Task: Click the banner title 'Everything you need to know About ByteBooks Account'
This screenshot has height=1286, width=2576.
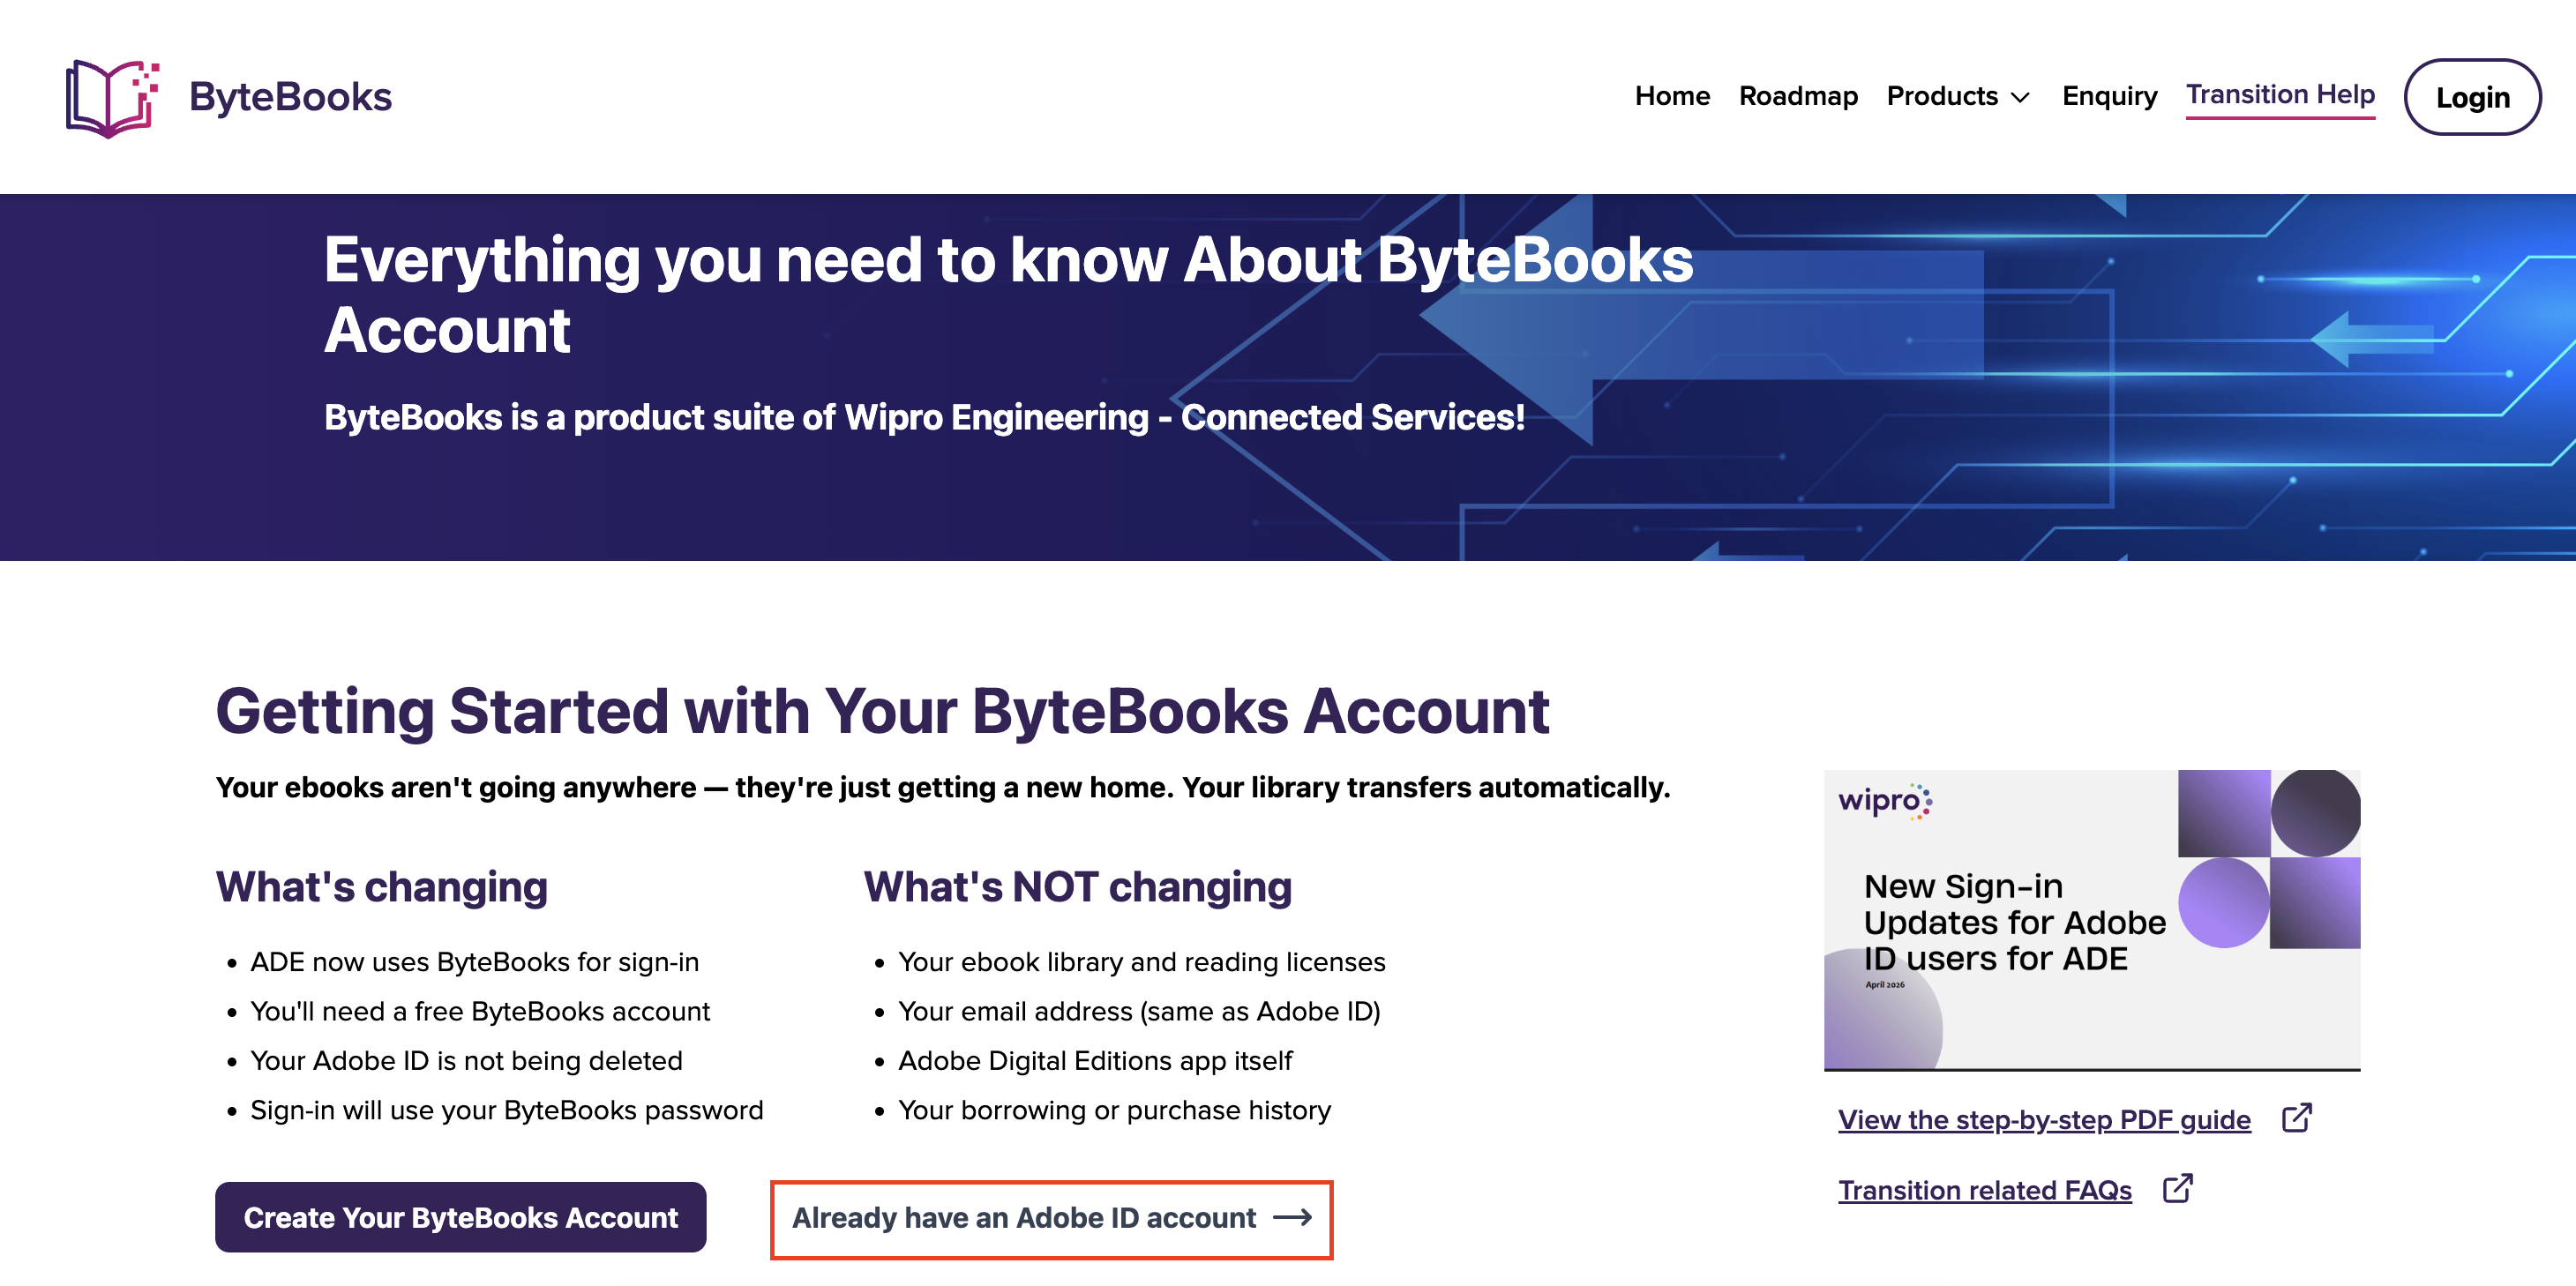Action: click(1008, 295)
